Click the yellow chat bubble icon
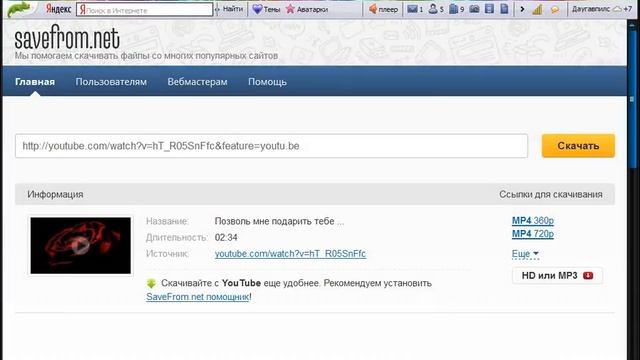Viewport: 640px width, 360px height. click(x=555, y=9)
